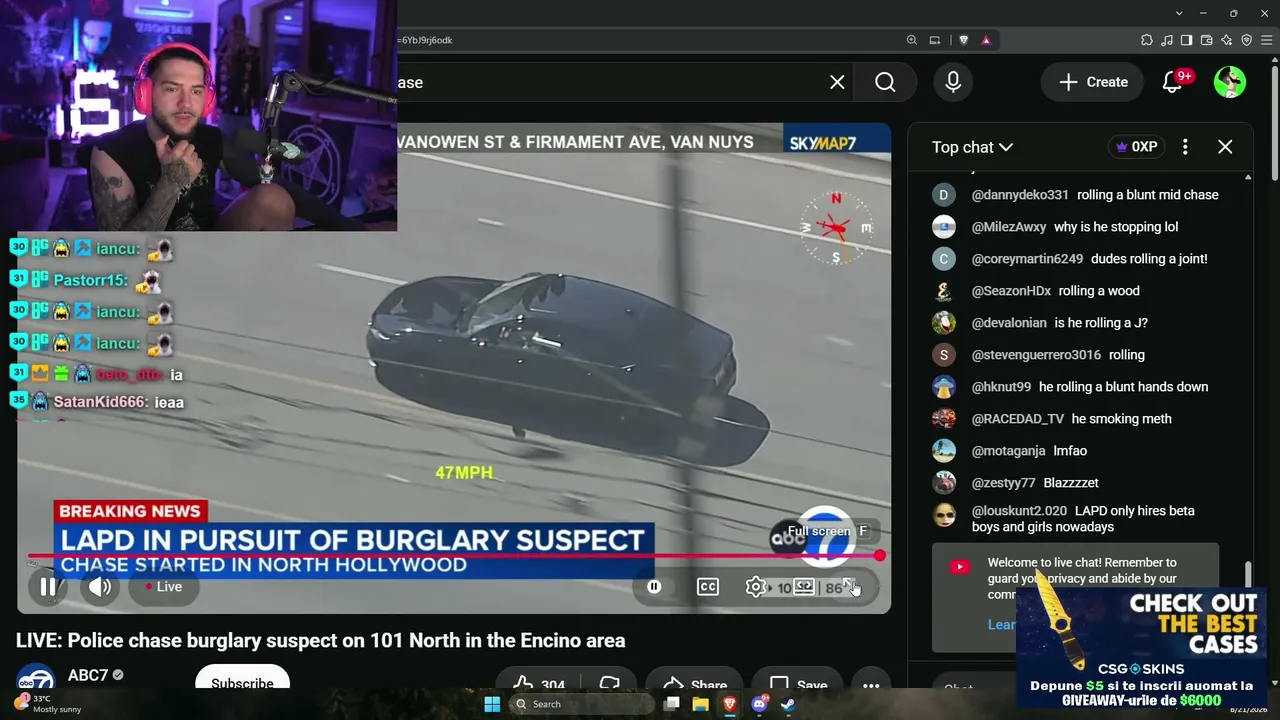Click the SKYMAP7 compass on video
This screenshot has height=720, width=1280.
point(836,228)
